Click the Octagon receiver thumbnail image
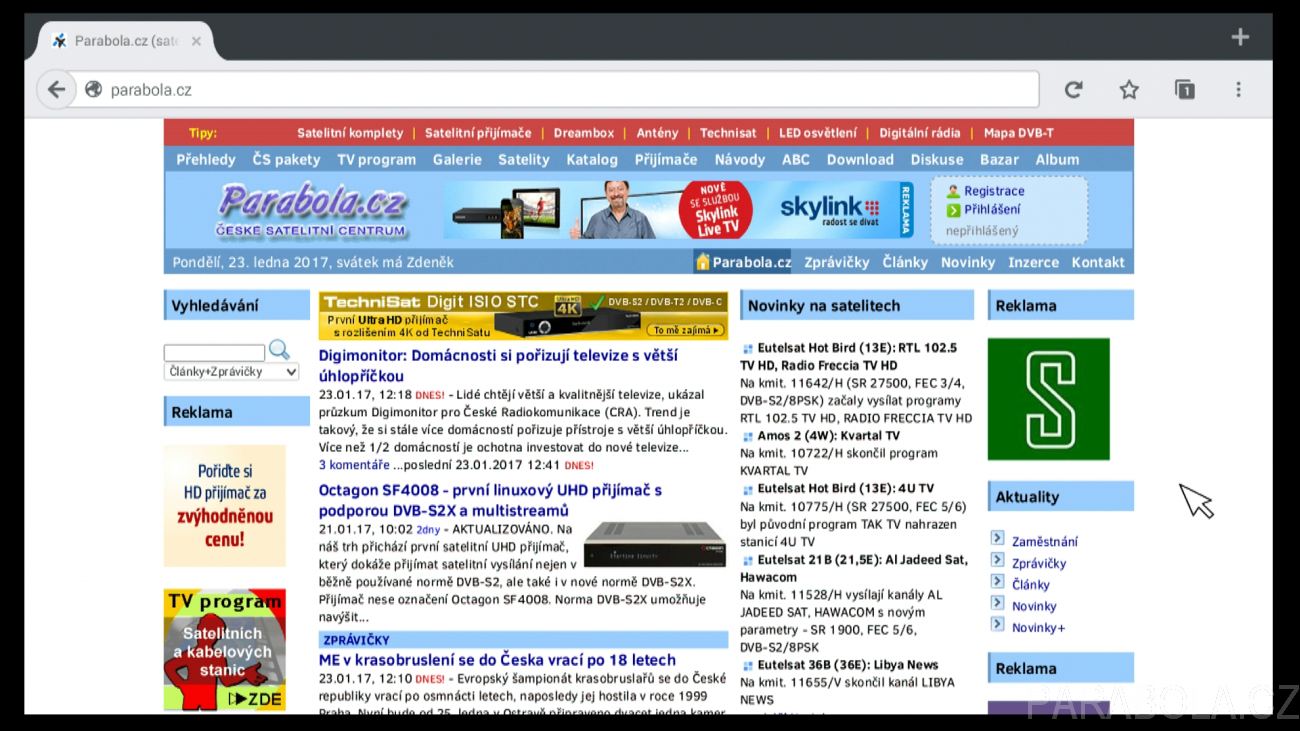The height and width of the screenshot is (731, 1300). (654, 544)
